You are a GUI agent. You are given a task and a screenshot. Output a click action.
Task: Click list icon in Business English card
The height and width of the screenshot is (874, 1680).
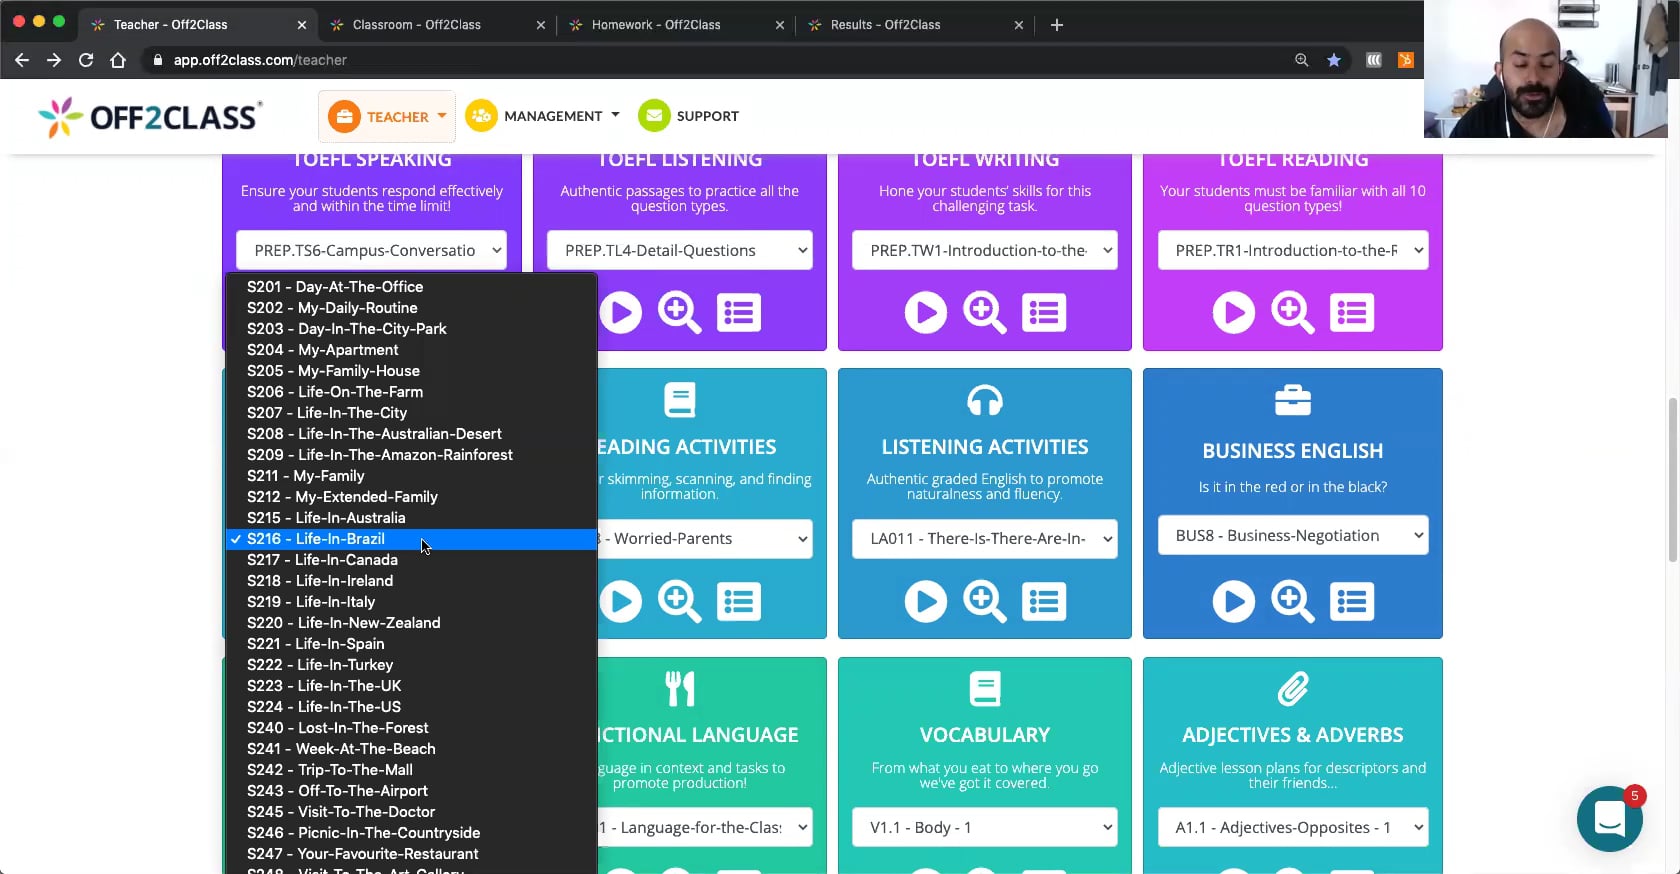pos(1351,602)
